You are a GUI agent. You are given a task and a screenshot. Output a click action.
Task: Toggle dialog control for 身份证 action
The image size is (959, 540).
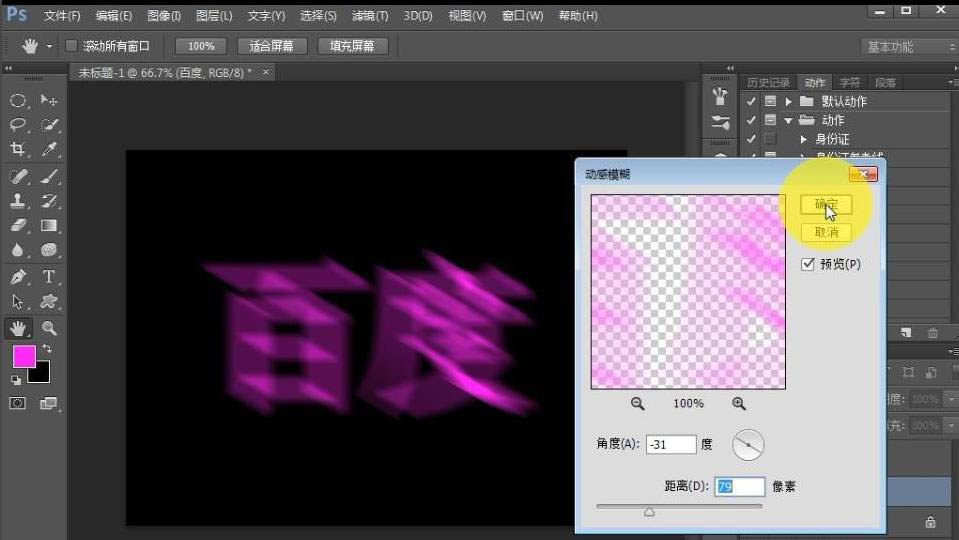tap(771, 139)
